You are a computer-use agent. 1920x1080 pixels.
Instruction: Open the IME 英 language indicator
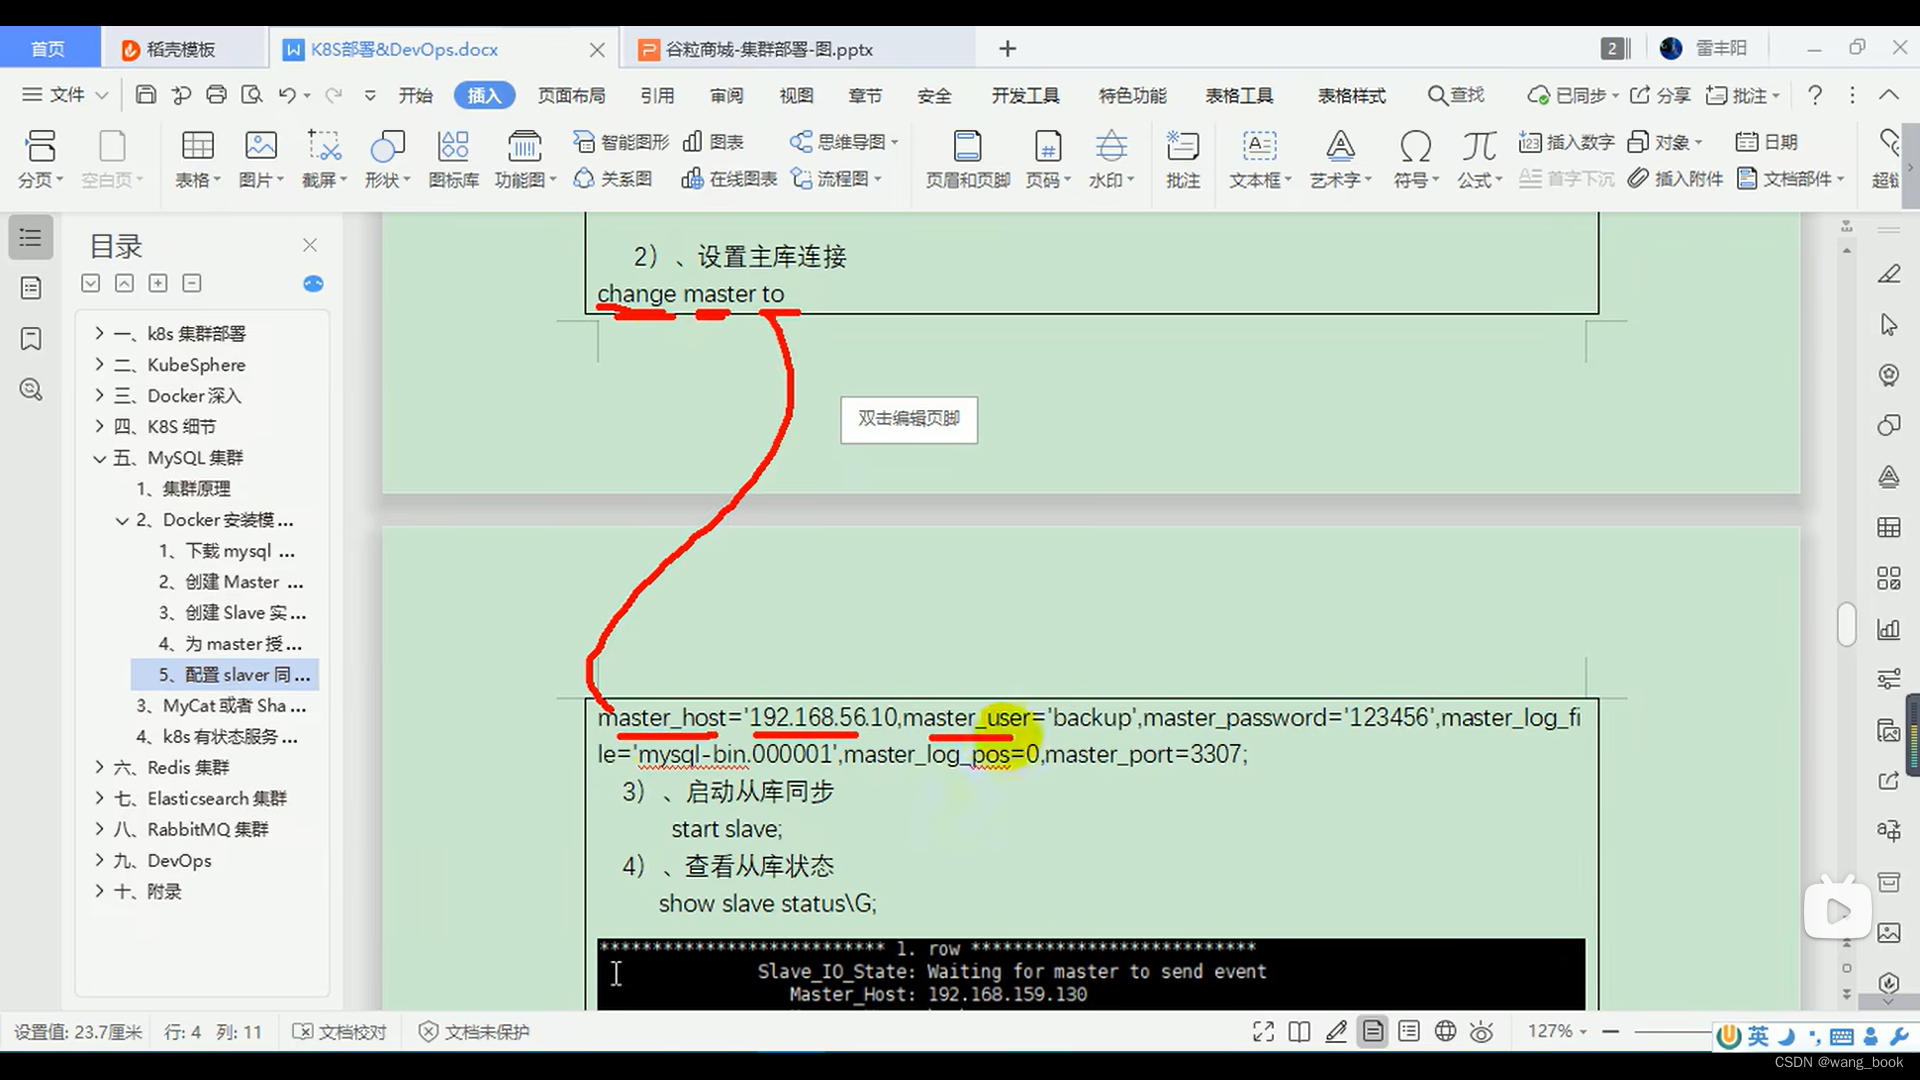(1758, 1036)
